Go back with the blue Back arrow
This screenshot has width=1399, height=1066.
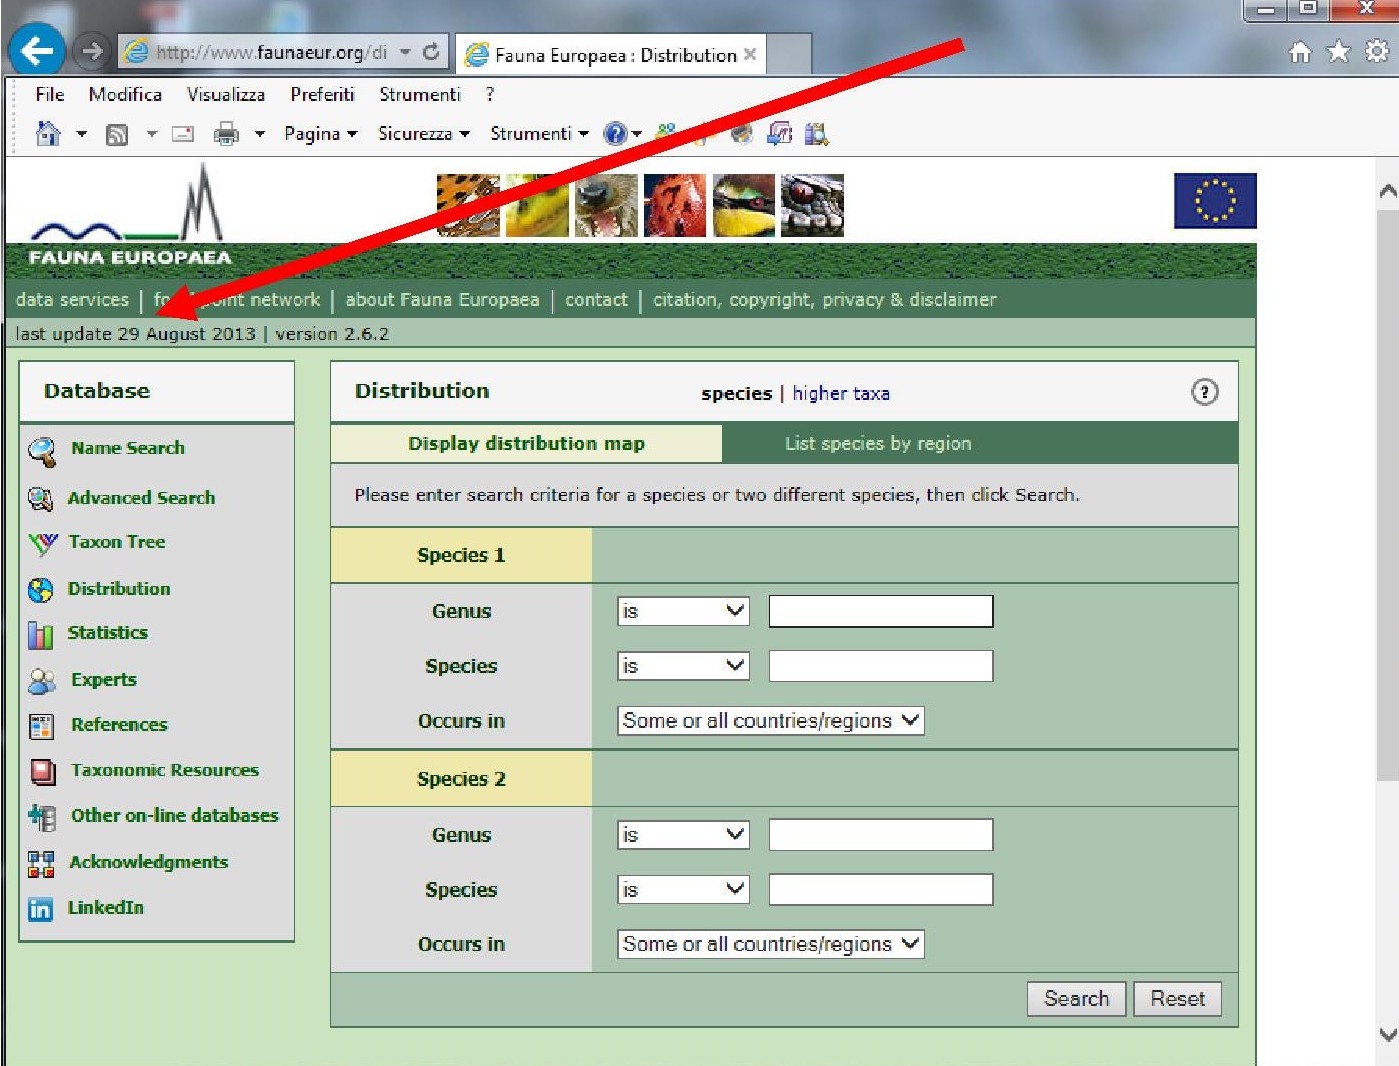(x=36, y=50)
